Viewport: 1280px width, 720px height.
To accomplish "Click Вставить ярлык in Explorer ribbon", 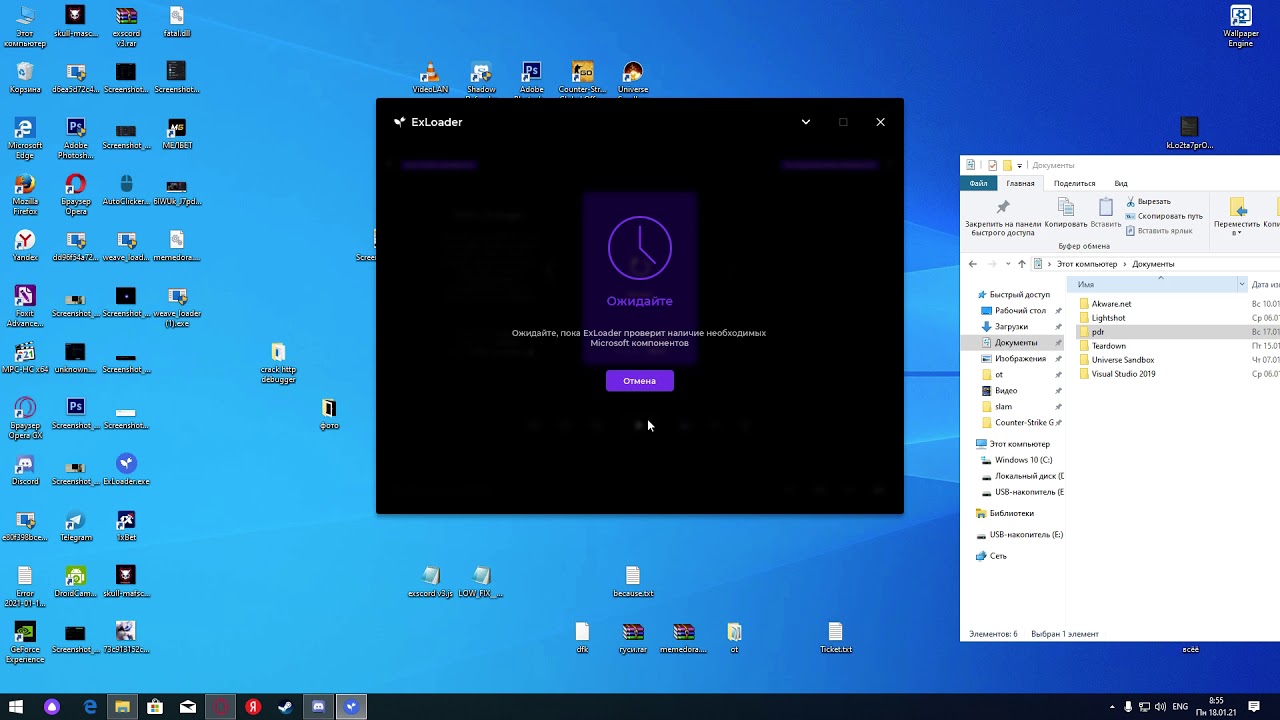I will pos(1159,231).
